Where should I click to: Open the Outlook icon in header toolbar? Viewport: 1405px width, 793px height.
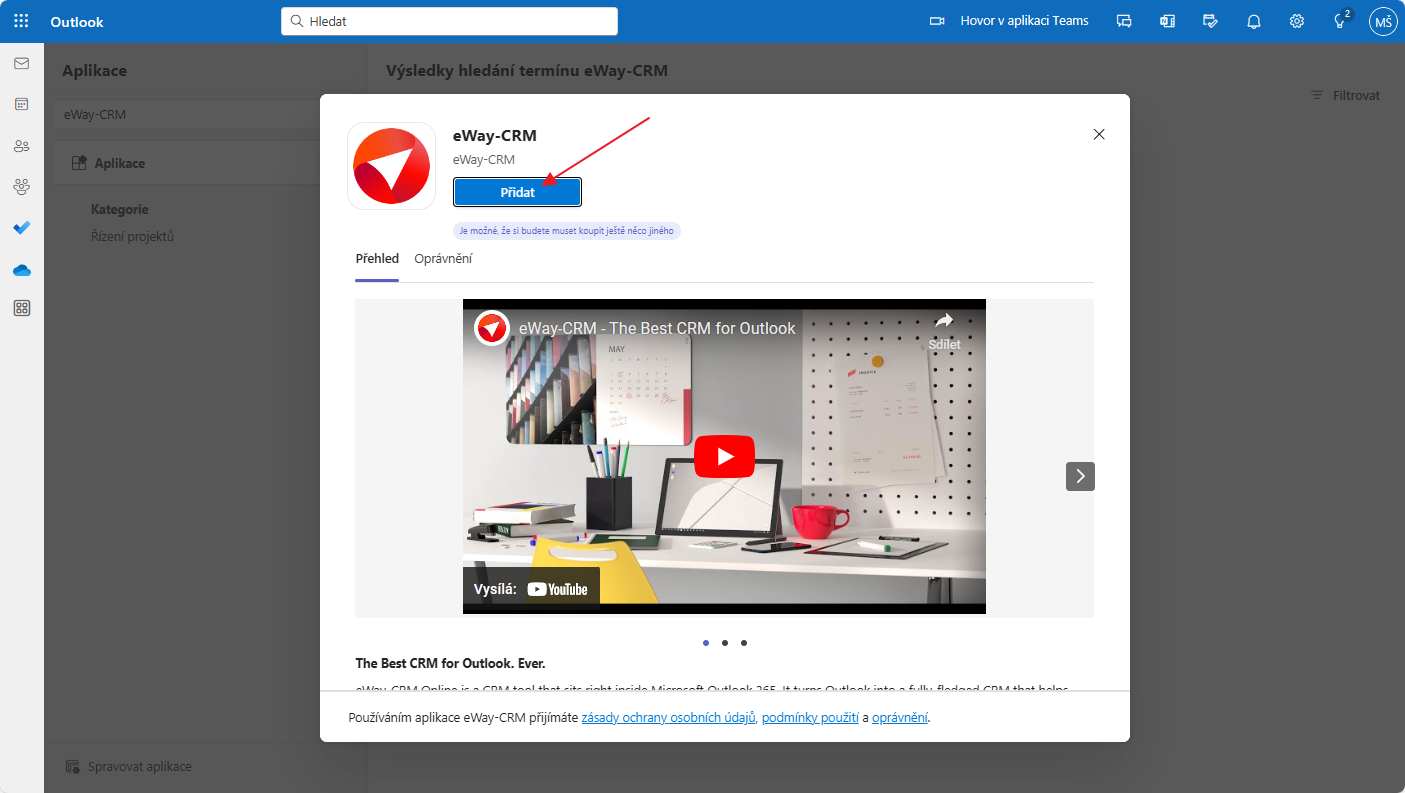pyautogui.click(x=1167, y=21)
